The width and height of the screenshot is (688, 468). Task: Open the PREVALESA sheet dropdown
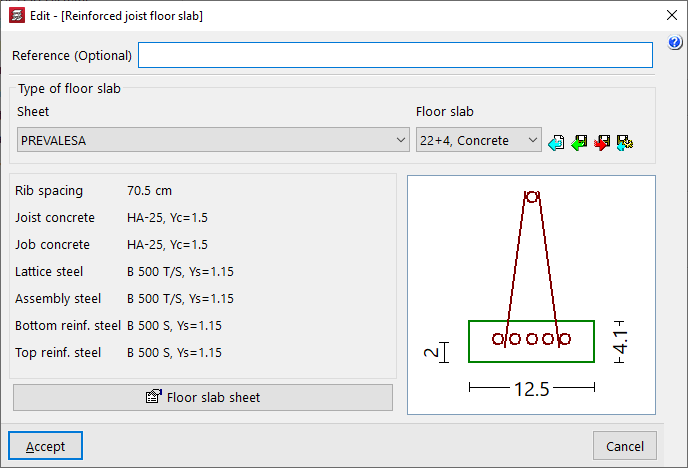tap(212, 141)
